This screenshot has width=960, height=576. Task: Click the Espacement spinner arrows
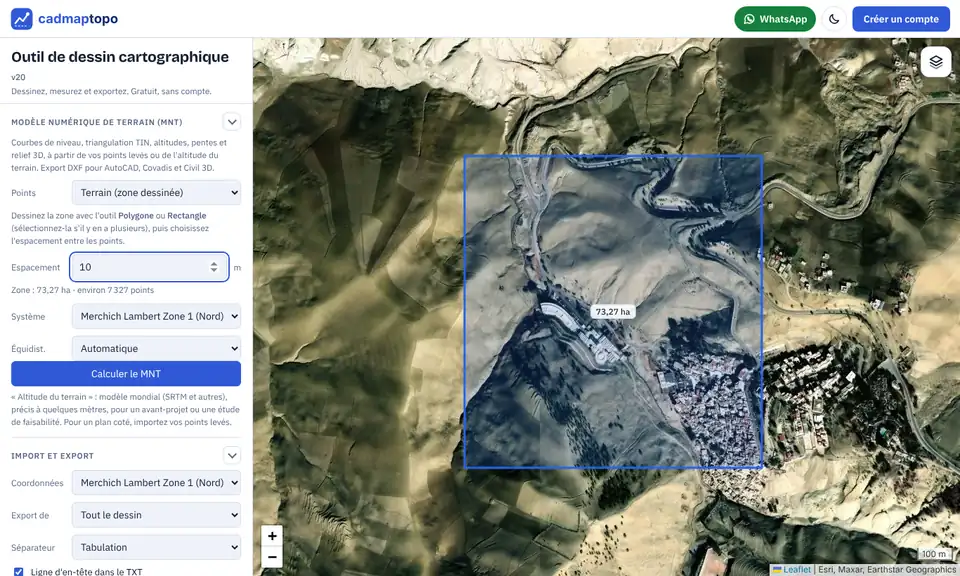pos(214,267)
